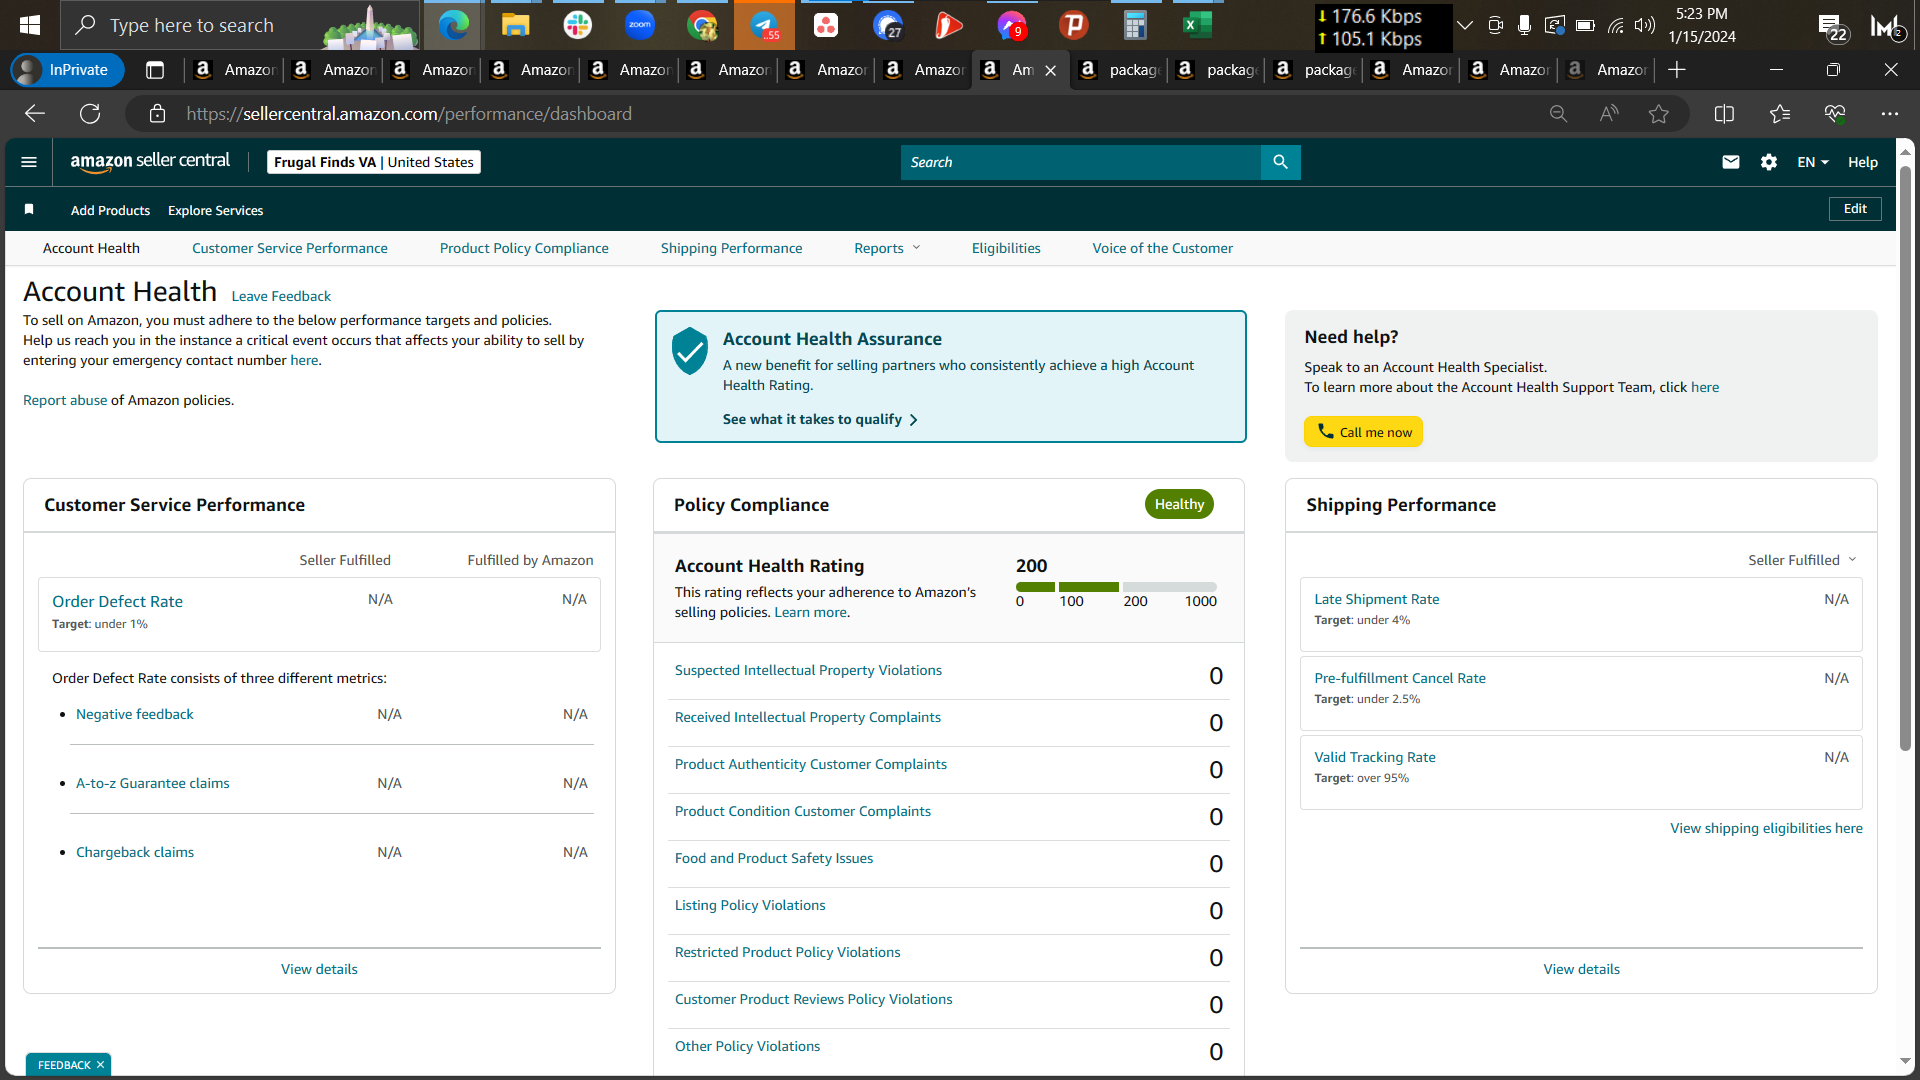Open the EN language dropdown
Screen dimensions: 1920x1080
point(1812,162)
